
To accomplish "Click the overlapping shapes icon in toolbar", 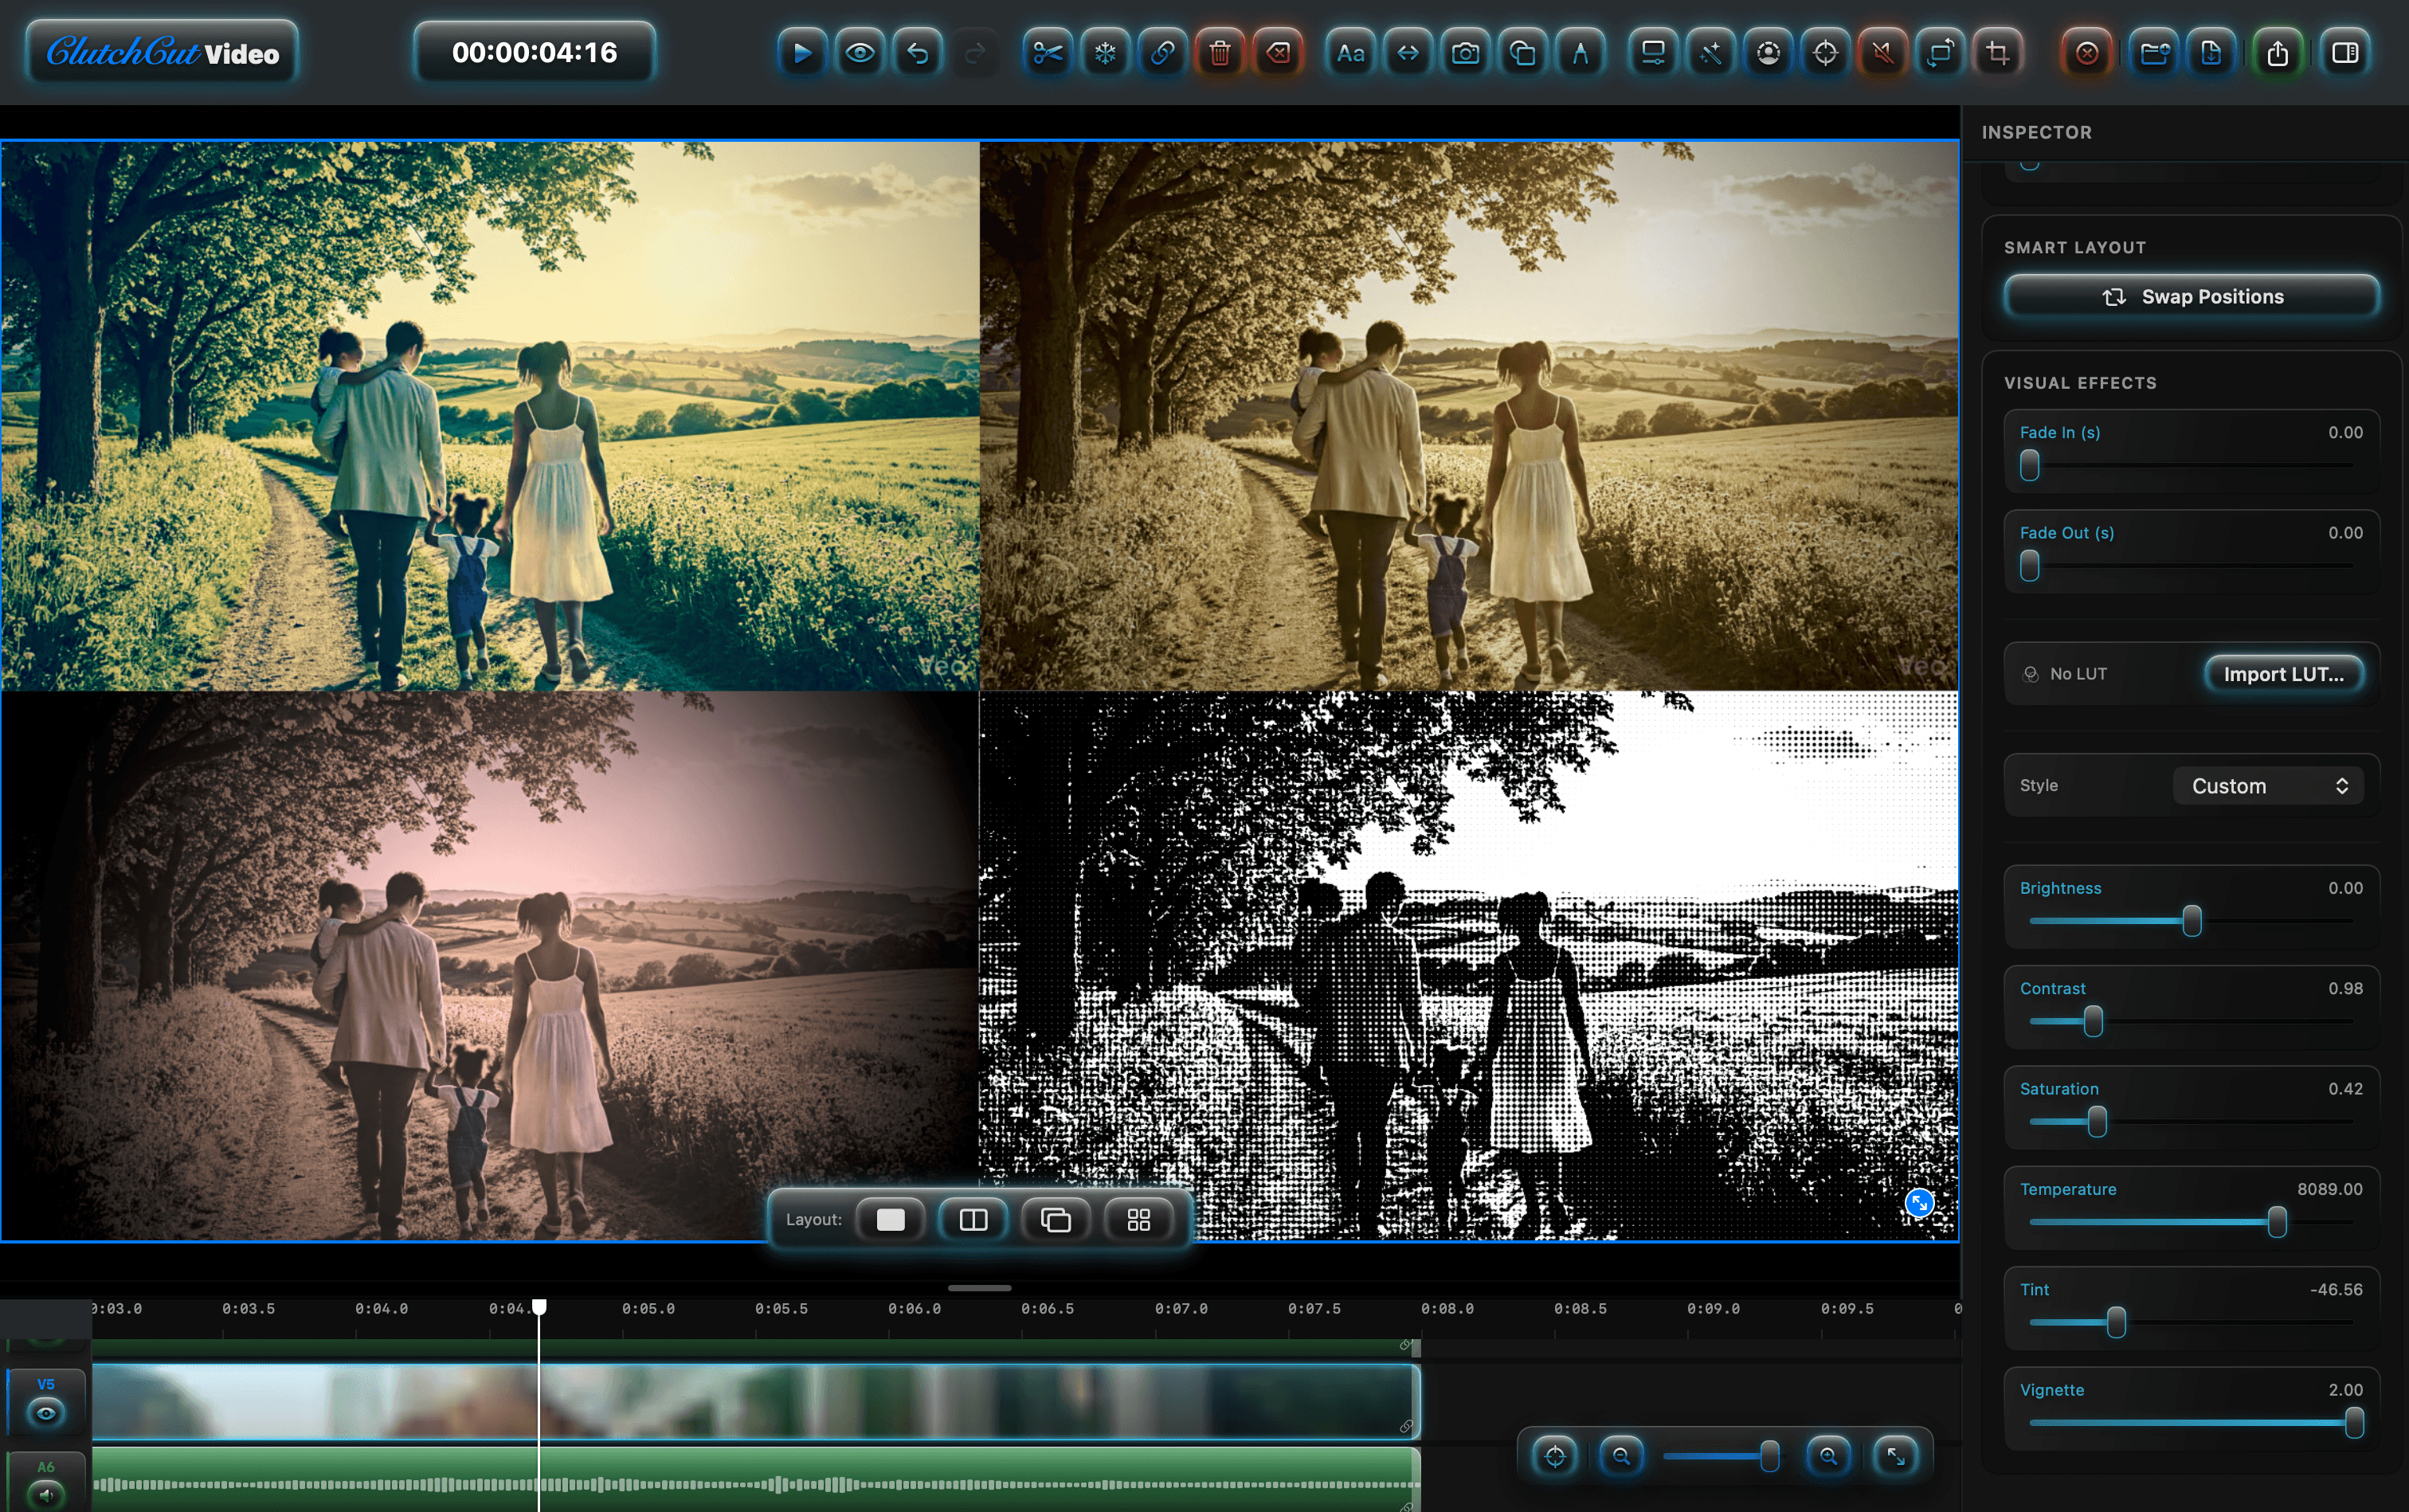I will point(1523,53).
